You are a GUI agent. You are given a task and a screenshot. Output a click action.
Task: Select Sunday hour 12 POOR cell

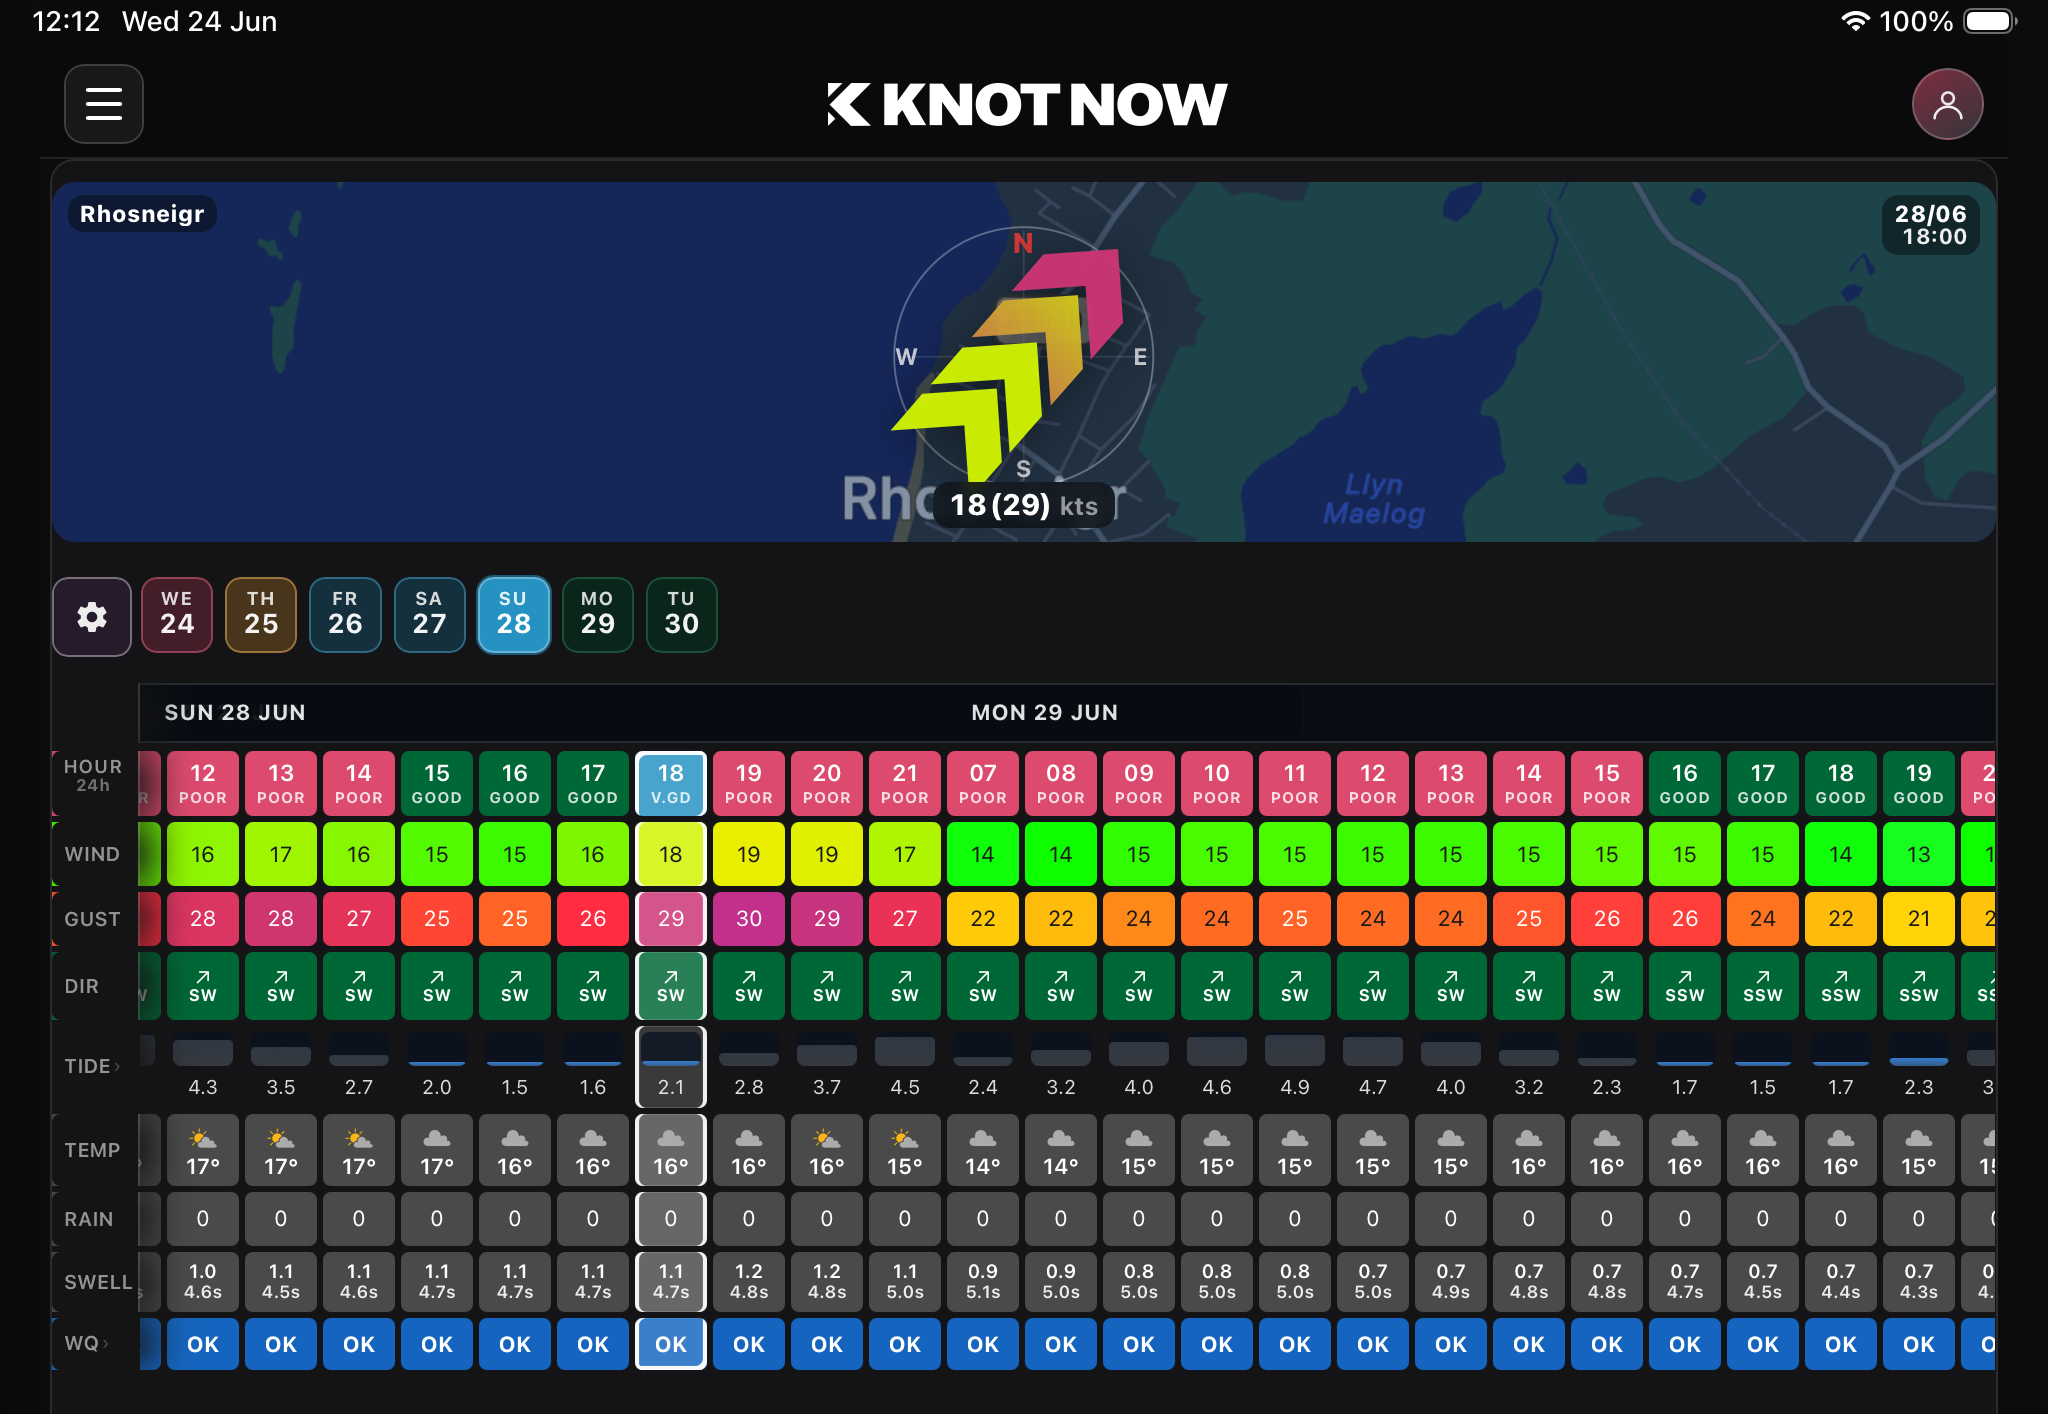point(203,784)
